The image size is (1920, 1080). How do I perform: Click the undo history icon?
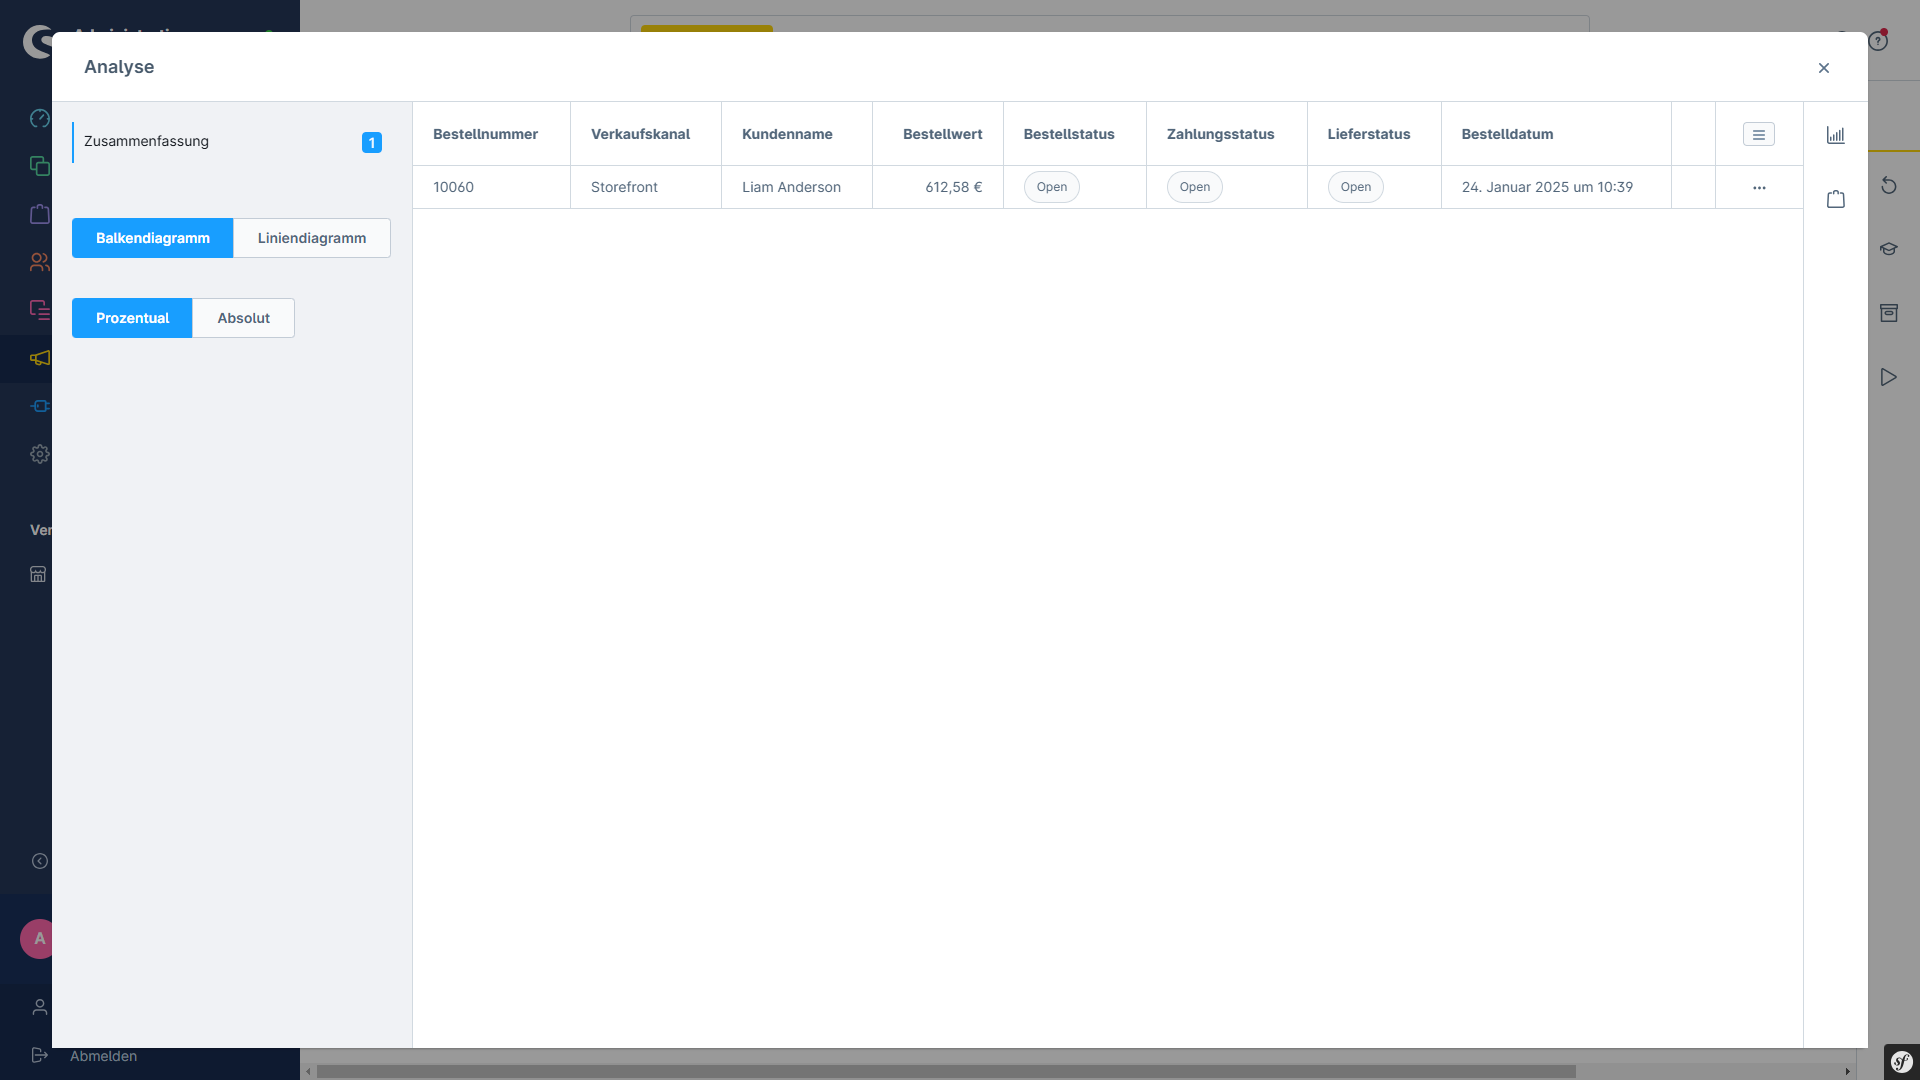point(1888,185)
